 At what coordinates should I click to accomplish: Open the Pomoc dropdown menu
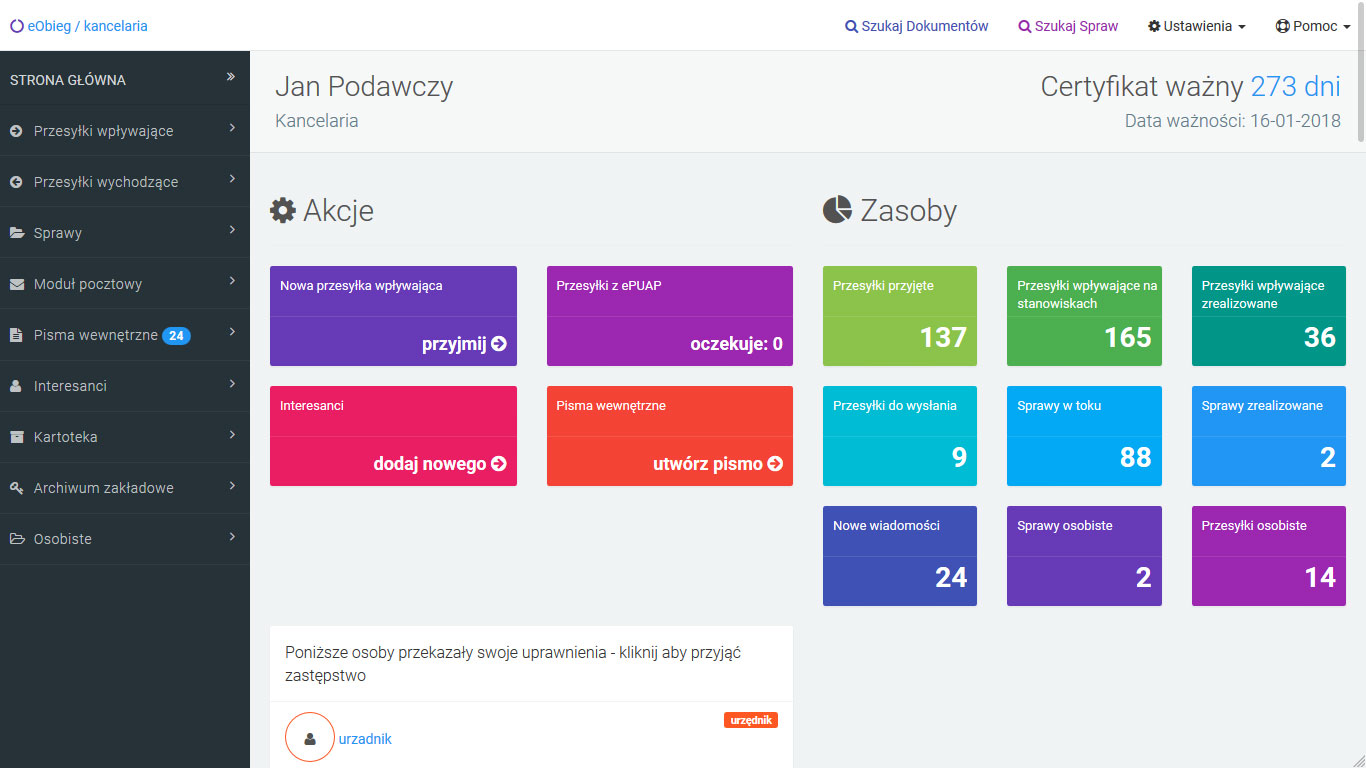[x=1313, y=26]
